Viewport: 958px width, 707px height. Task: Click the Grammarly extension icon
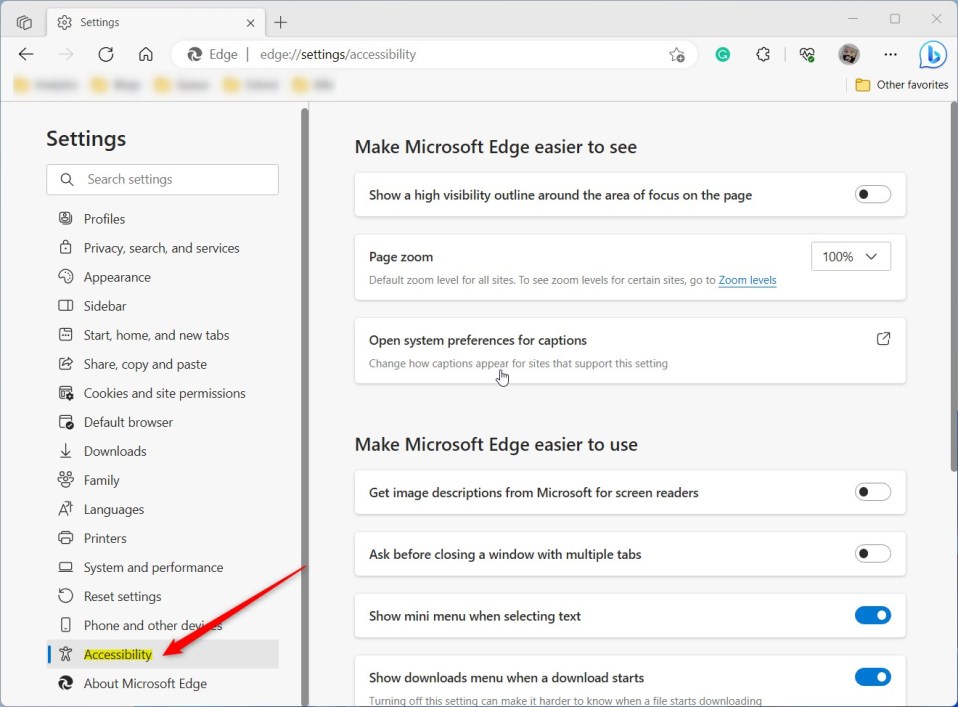pyautogui.click(x=722, y=55)
